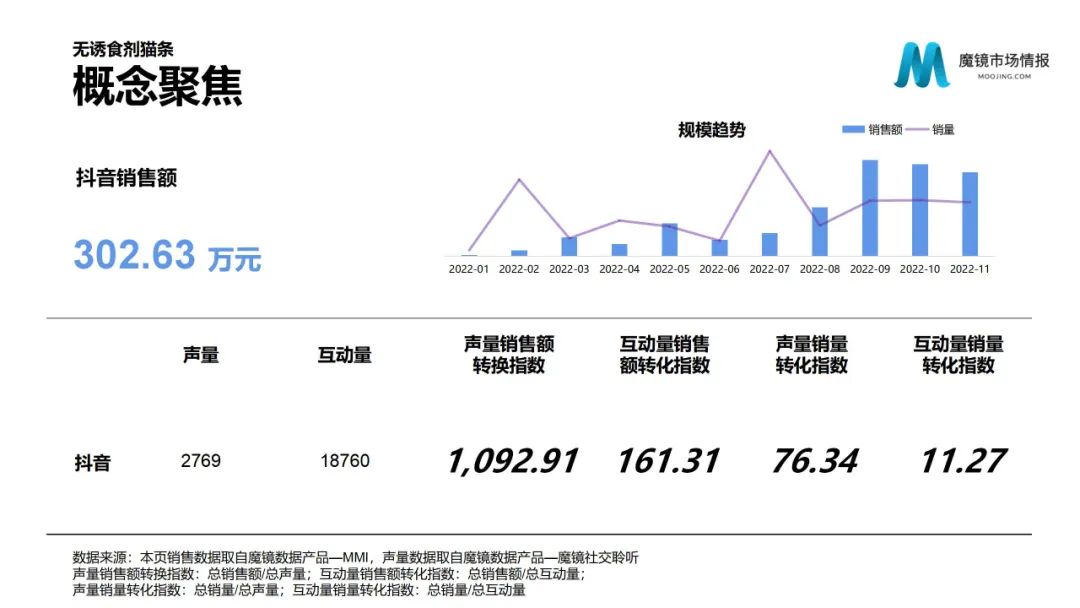Select the 无诱食剂猫条 subtitle
1080x608 pixels.
point(123,49)
